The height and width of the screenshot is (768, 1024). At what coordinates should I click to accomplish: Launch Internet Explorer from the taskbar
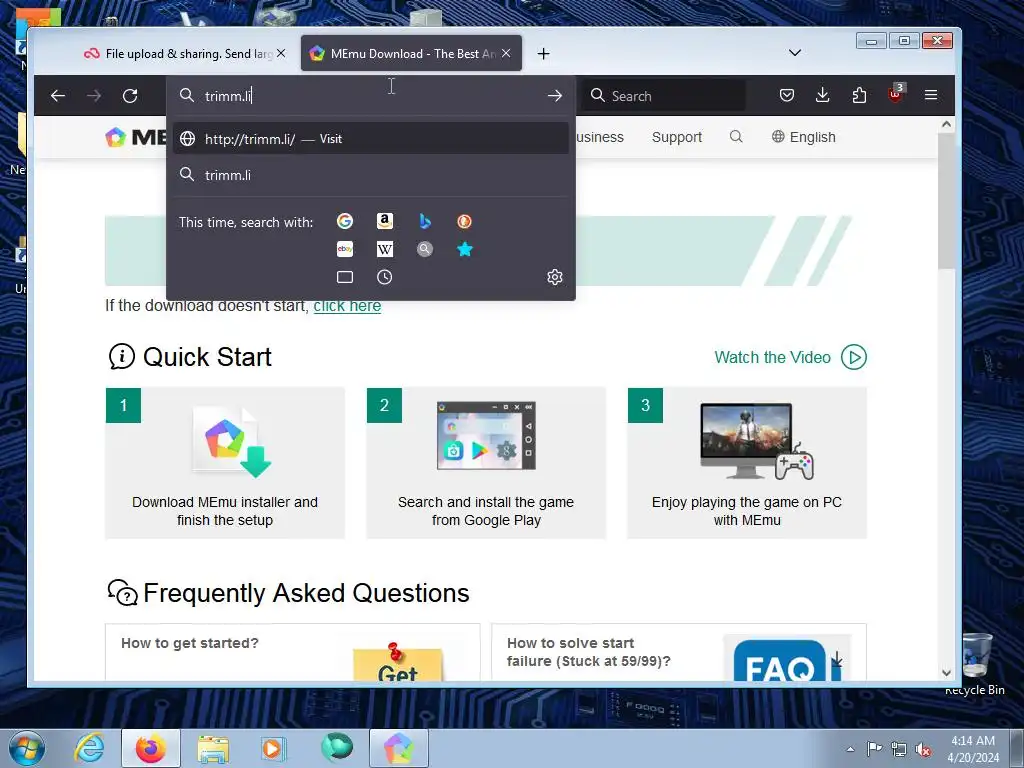[89, 748]
